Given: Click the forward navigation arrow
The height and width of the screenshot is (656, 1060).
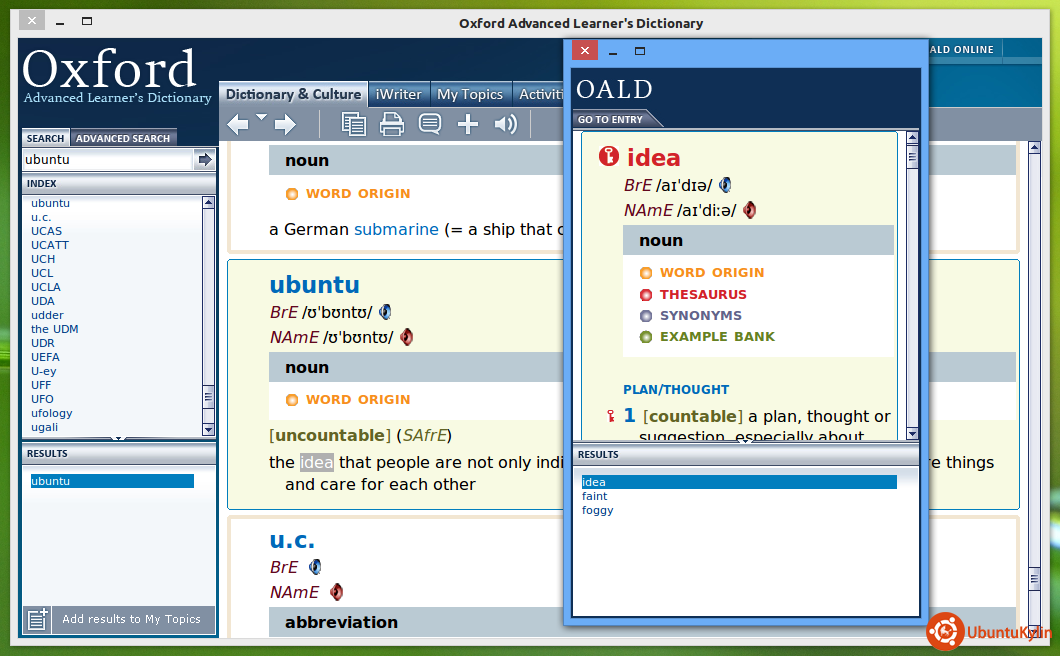Looking at the screenshot, I should pos(286,124).
